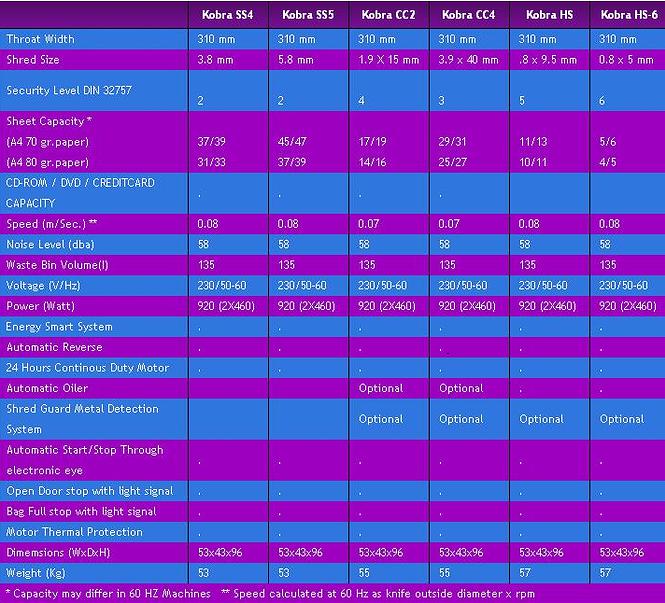Click the Kobra CC2 column header

(387, 14)
